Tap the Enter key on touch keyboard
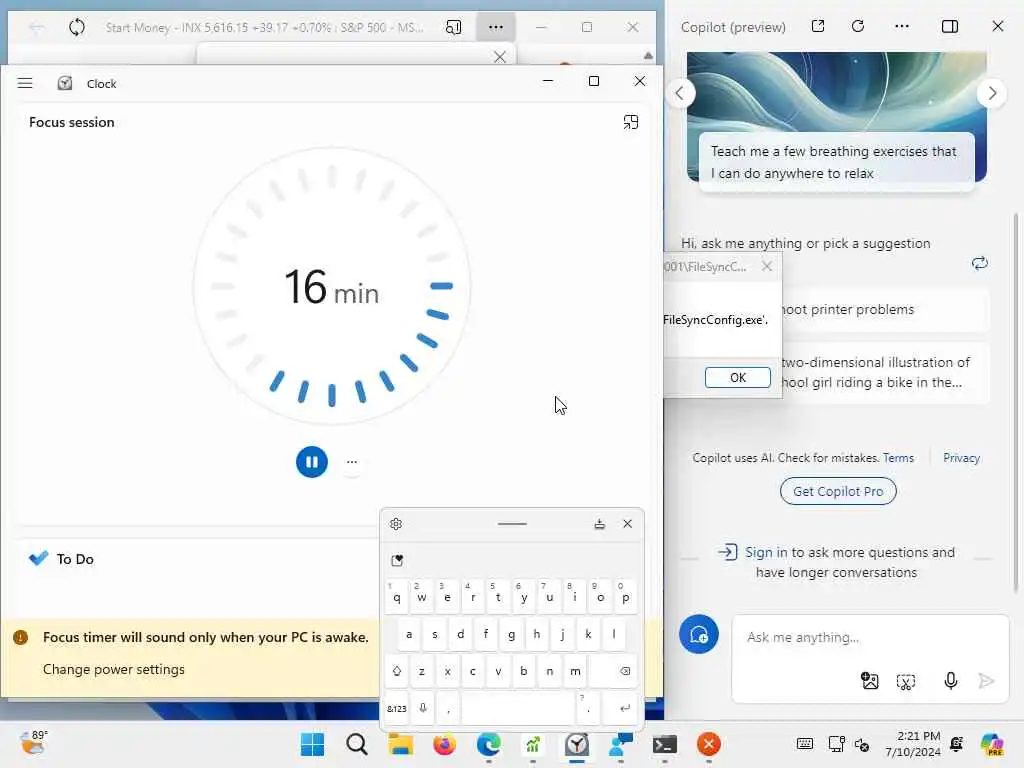1024x768 pixels. [619, 709]
